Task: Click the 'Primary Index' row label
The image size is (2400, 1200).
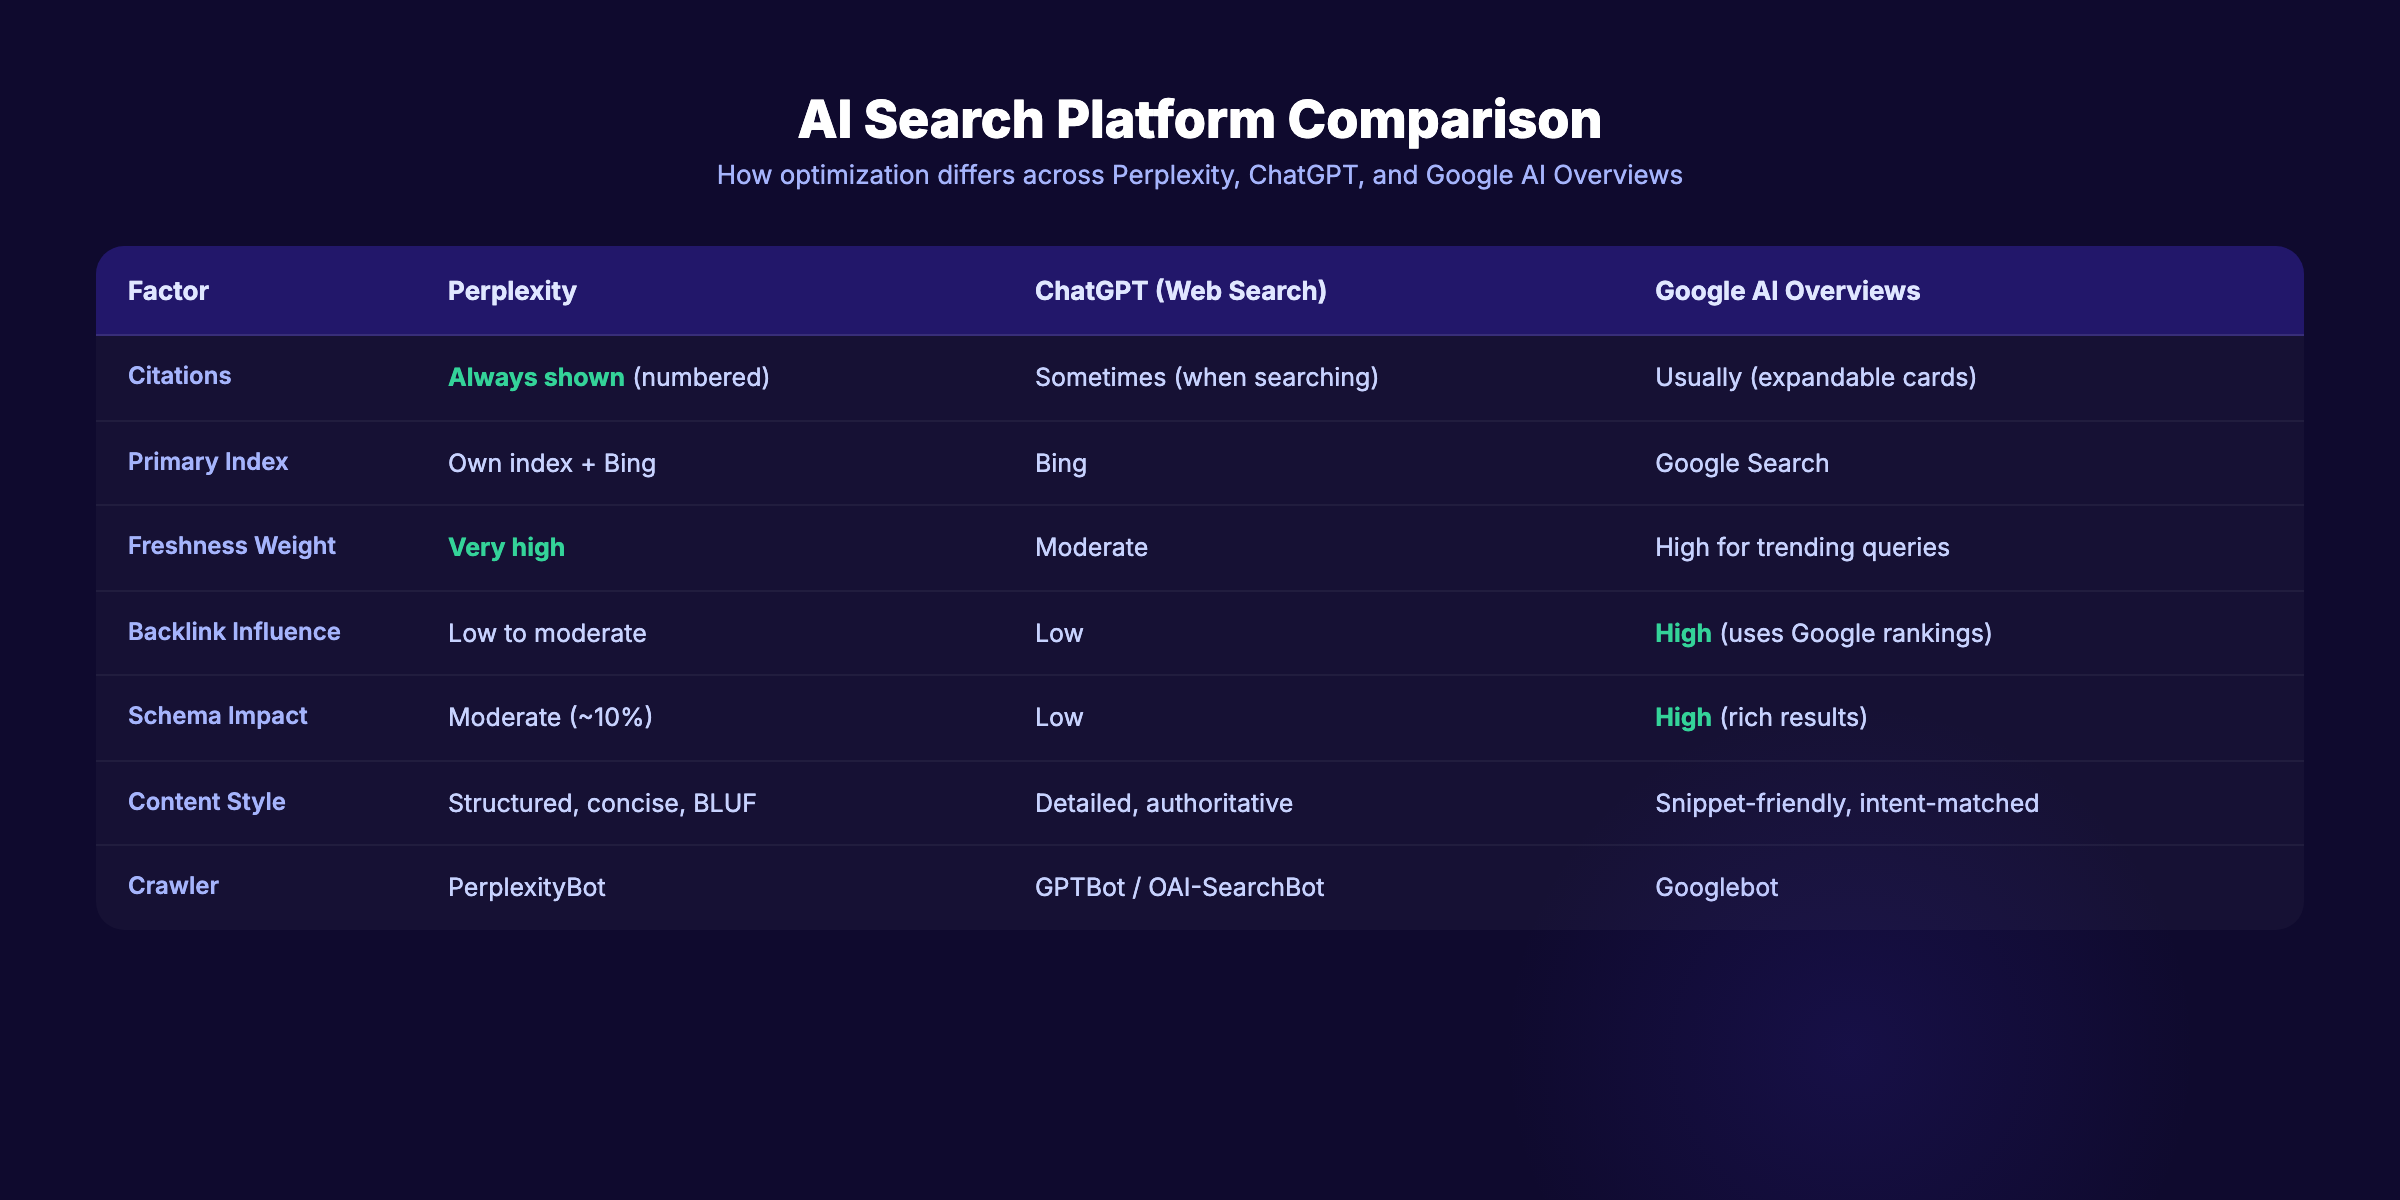Action: pyautogui.click(x=207, y=461)
